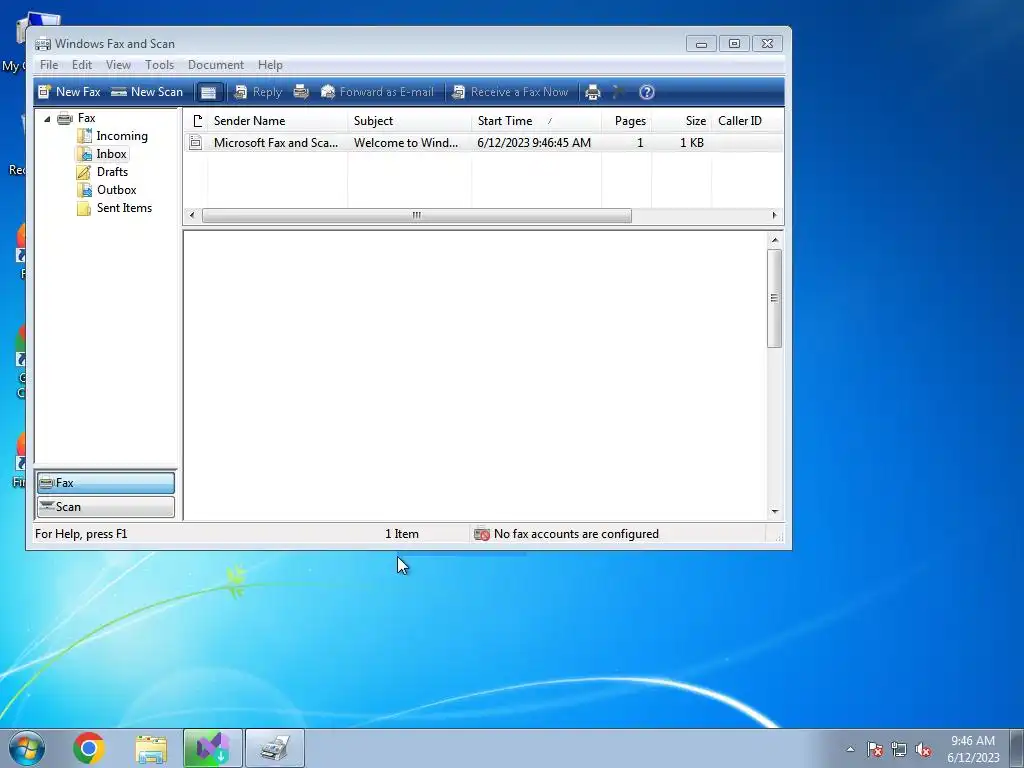Click 'No fax accounts are configured' status
The width and height of the screenshot is (1024, 768).
576,534
